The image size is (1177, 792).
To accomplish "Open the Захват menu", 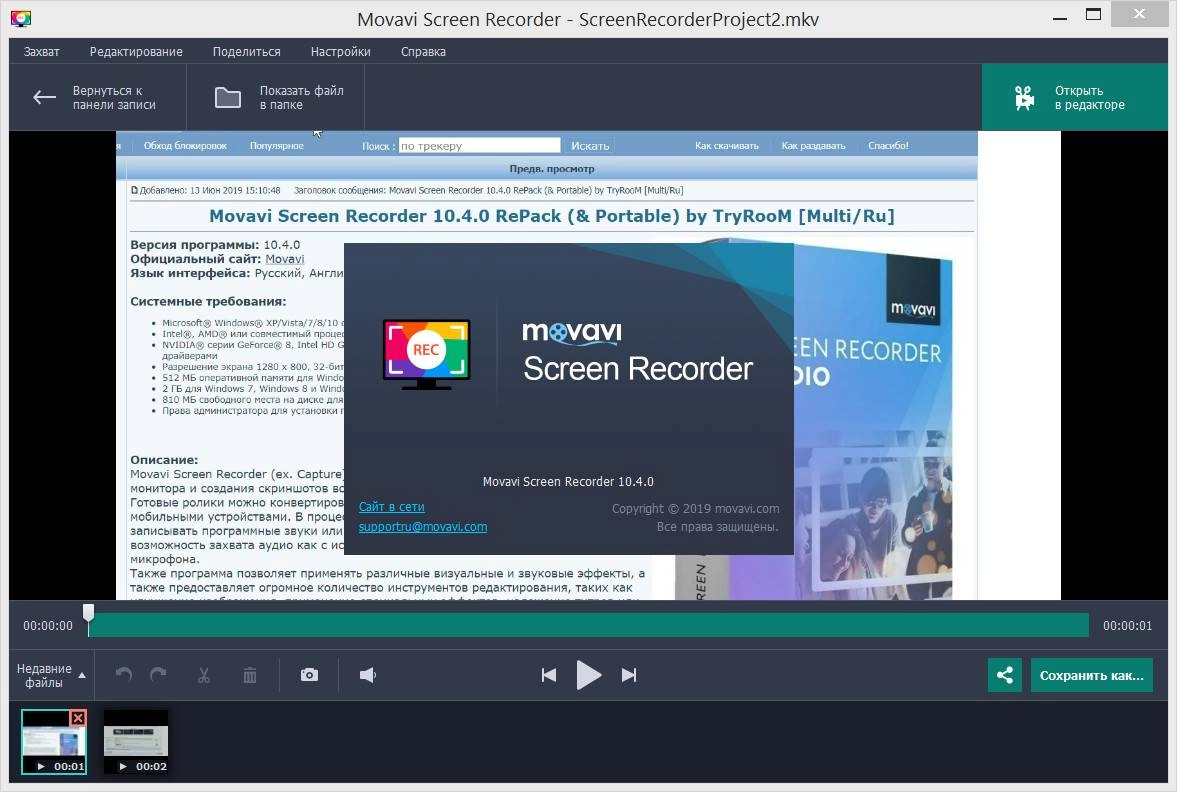I will coord(41,52).
